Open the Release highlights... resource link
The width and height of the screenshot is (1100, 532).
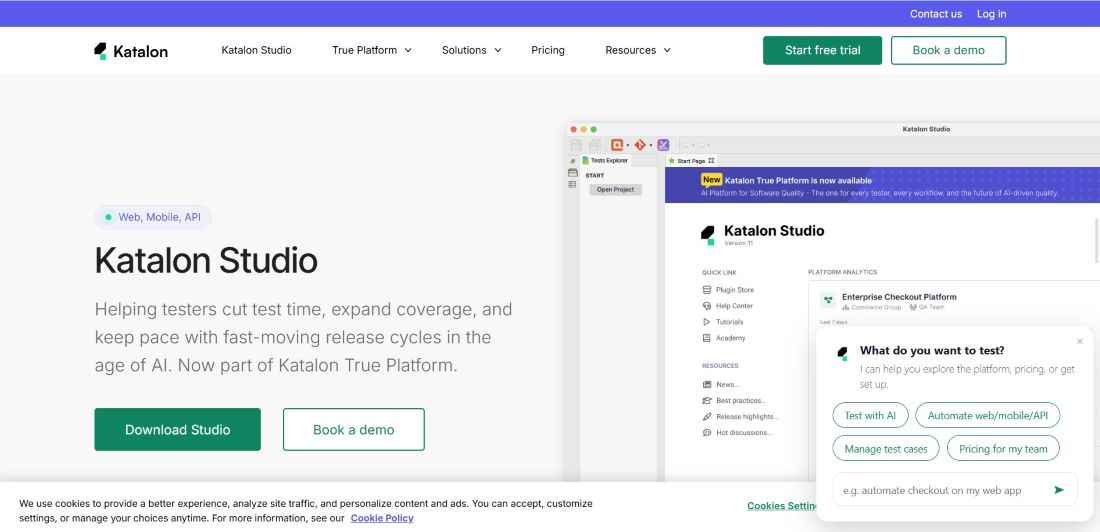[x=746, y=417]
